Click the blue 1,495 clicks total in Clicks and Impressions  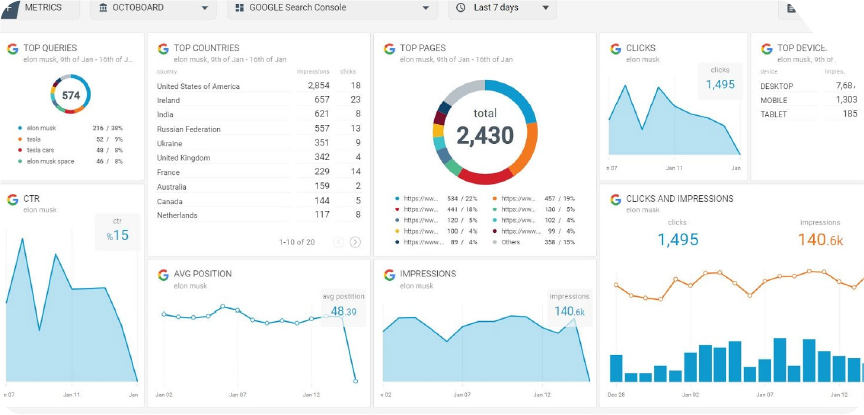tap(677, 239)
